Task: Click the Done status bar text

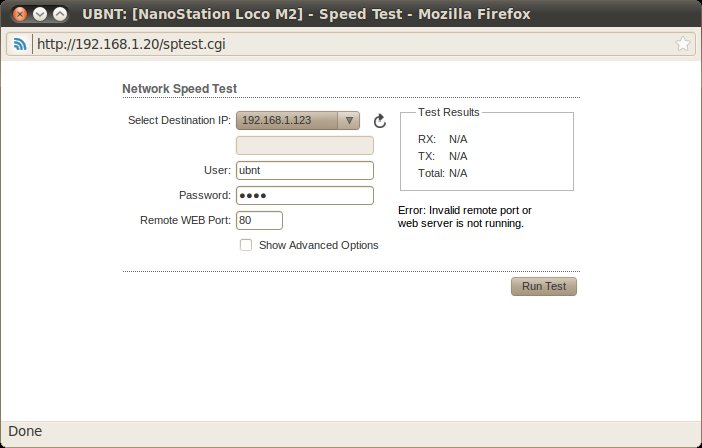Action: coord(25,432)
